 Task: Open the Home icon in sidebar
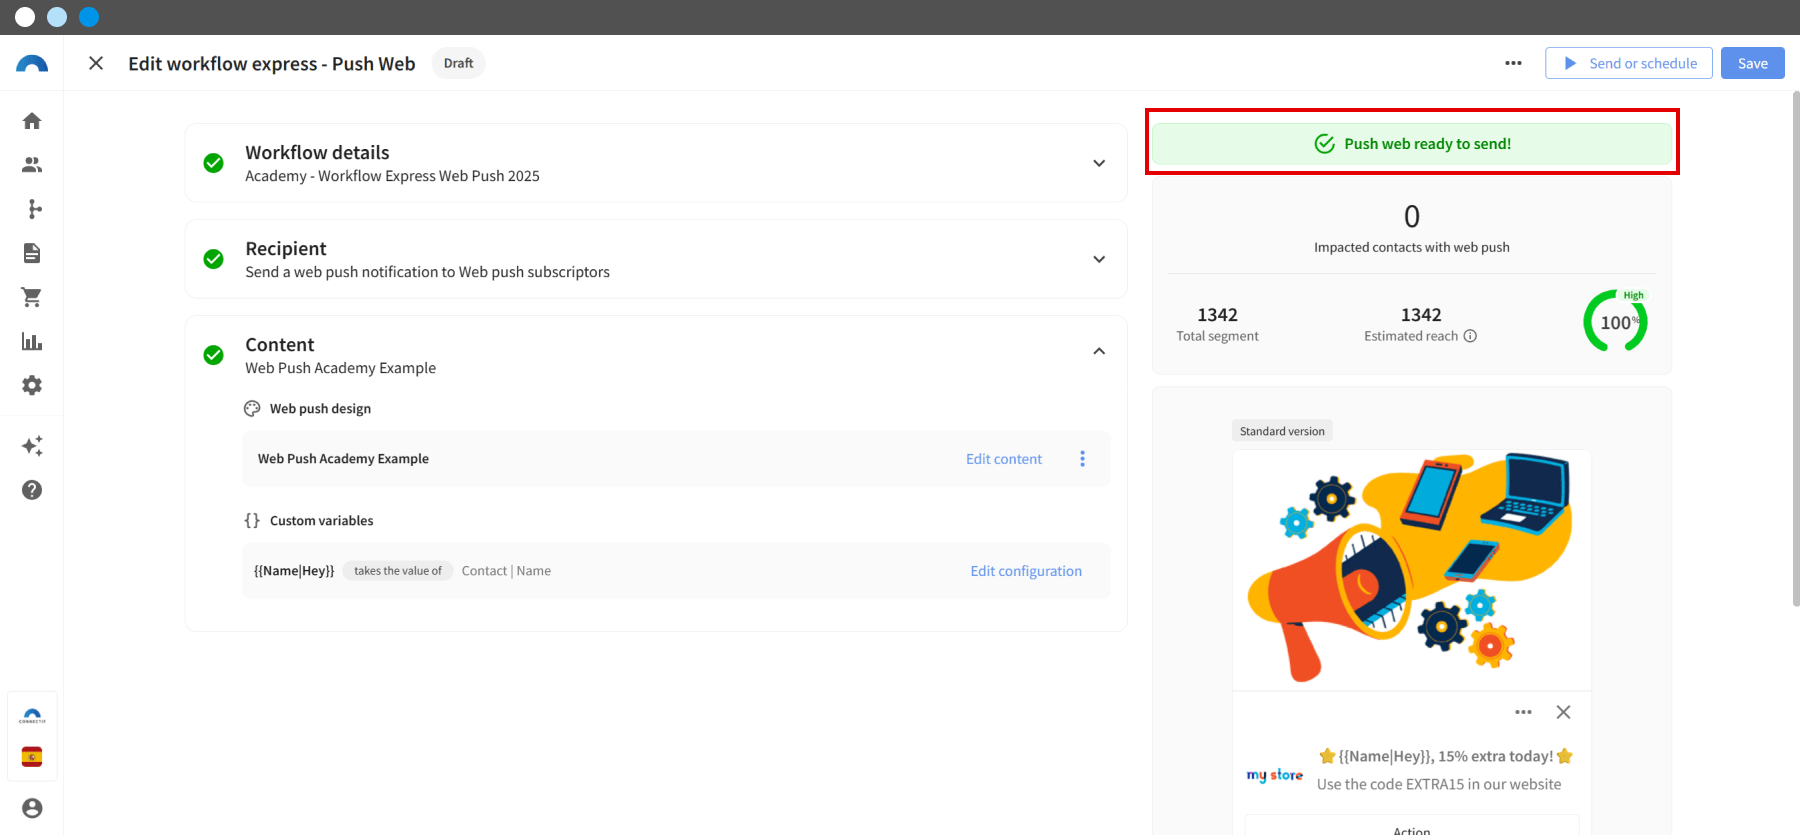[32, 121]
